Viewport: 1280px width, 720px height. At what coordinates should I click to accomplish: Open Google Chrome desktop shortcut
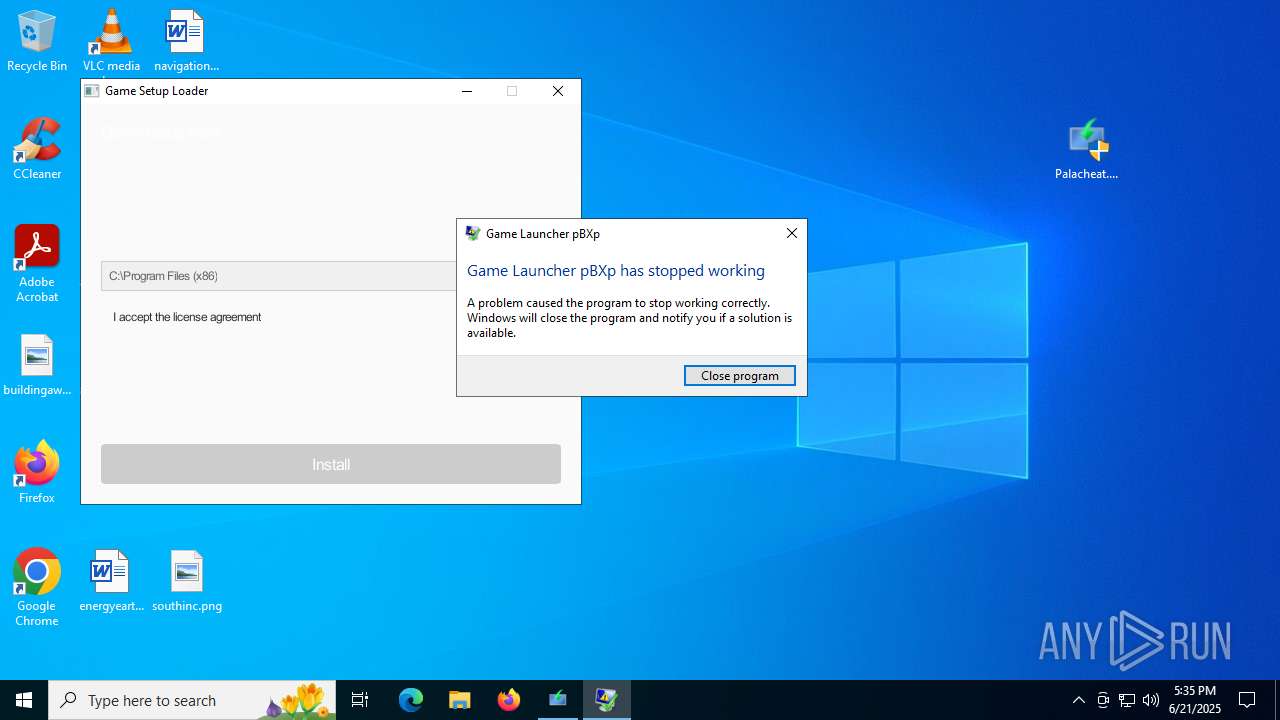tap(37, 587)
